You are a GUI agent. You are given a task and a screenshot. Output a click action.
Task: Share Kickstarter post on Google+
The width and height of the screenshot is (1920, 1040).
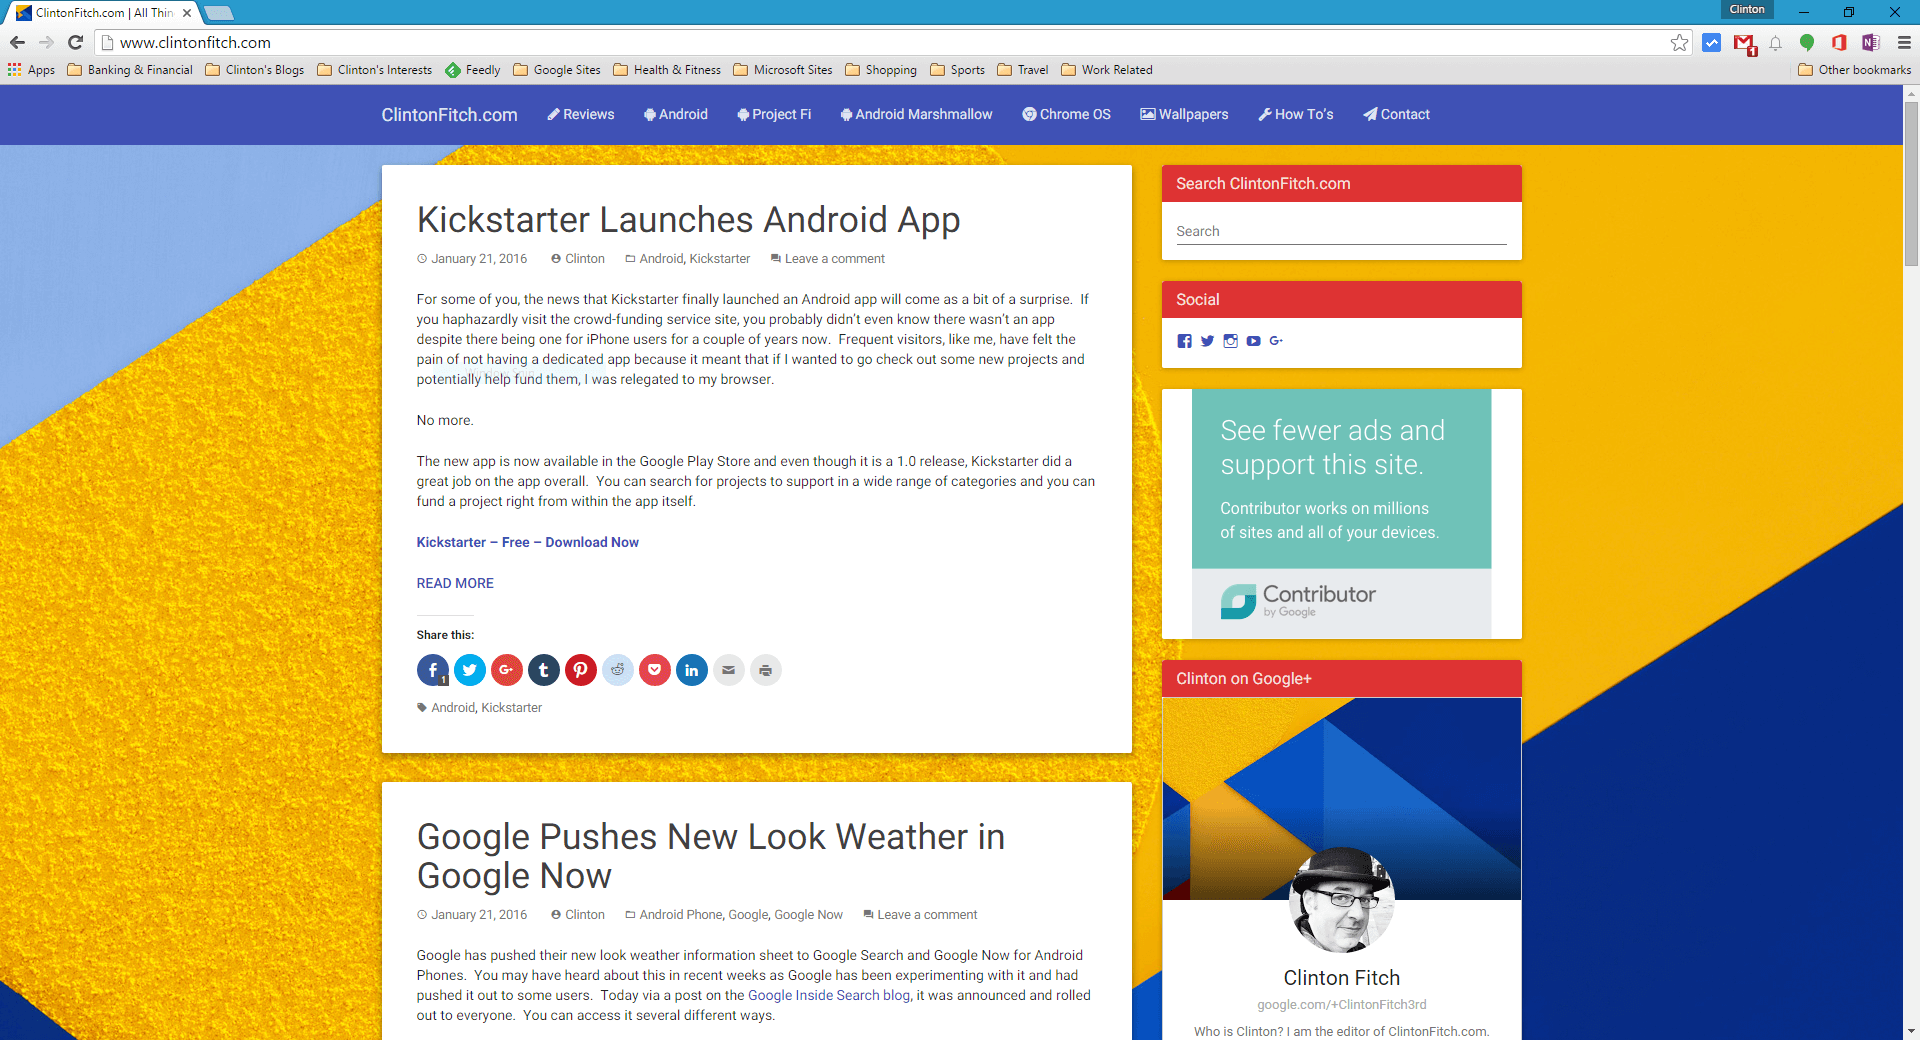[x=507, y=670]
